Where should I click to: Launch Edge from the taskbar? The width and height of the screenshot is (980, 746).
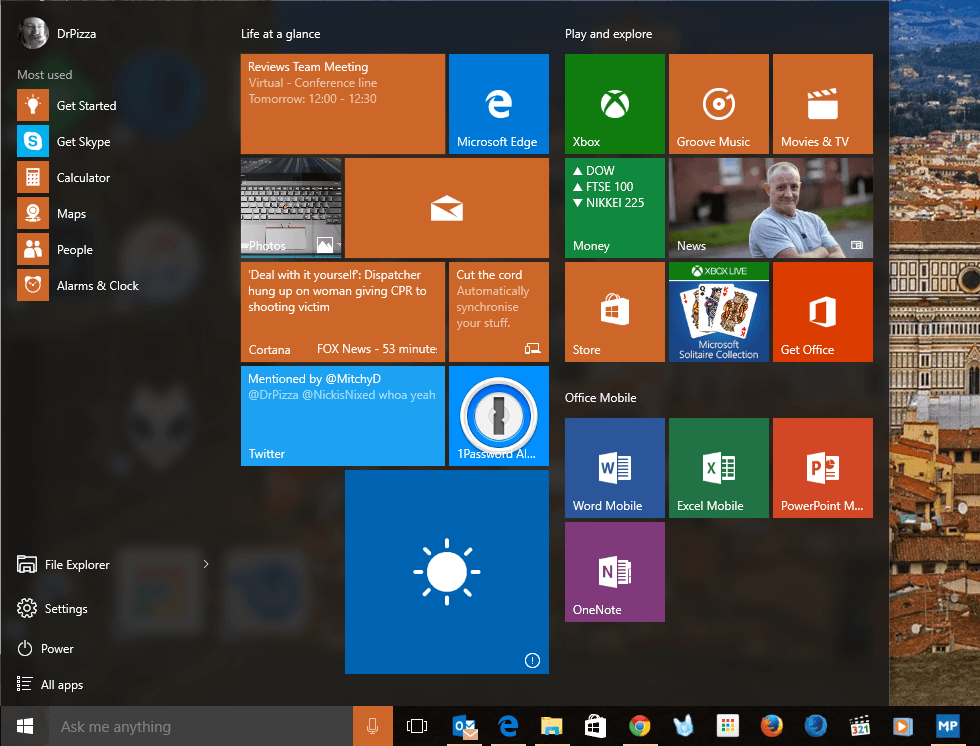click(x=508, y=726)
